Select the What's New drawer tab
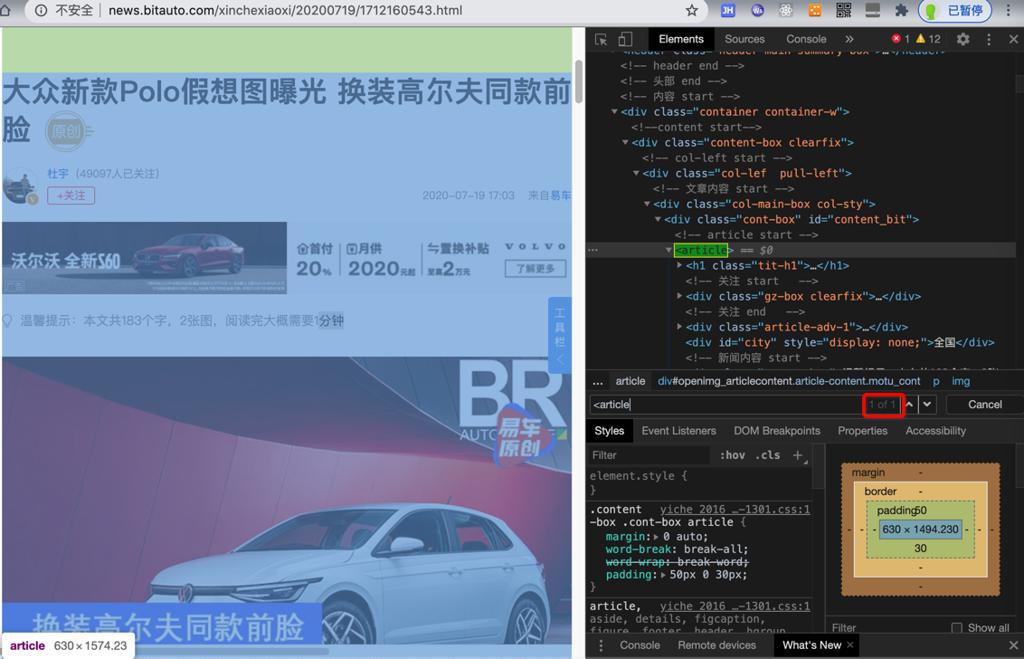Screen dimensions: 1024x659 pyautogui.click(x=811, y=645)
